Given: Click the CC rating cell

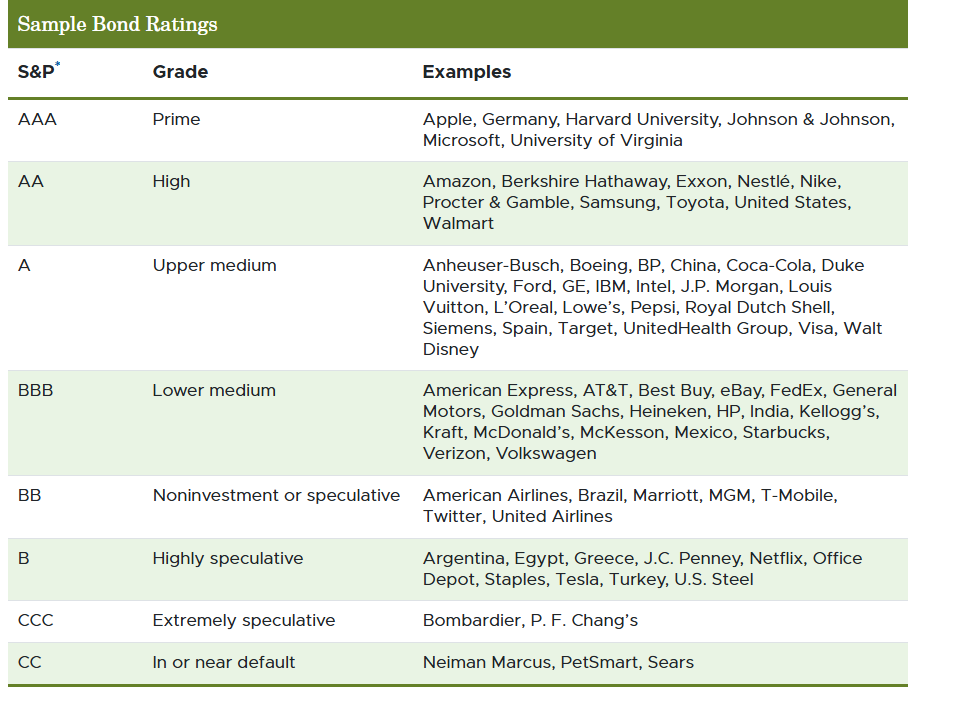Looking at the screenshot, I should coord(30,662).
